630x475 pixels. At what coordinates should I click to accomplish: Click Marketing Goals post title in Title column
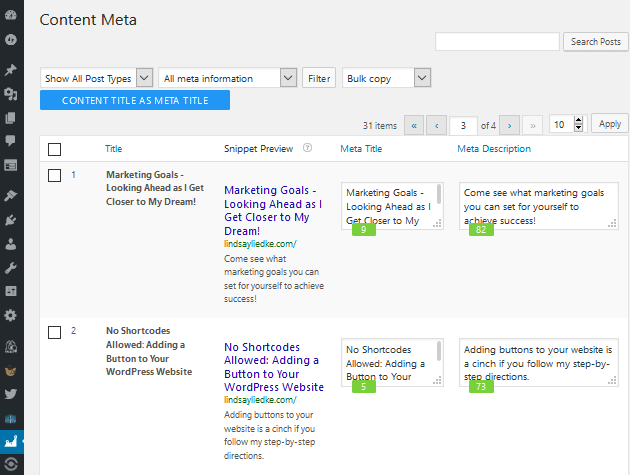click(x=155, y=188)
